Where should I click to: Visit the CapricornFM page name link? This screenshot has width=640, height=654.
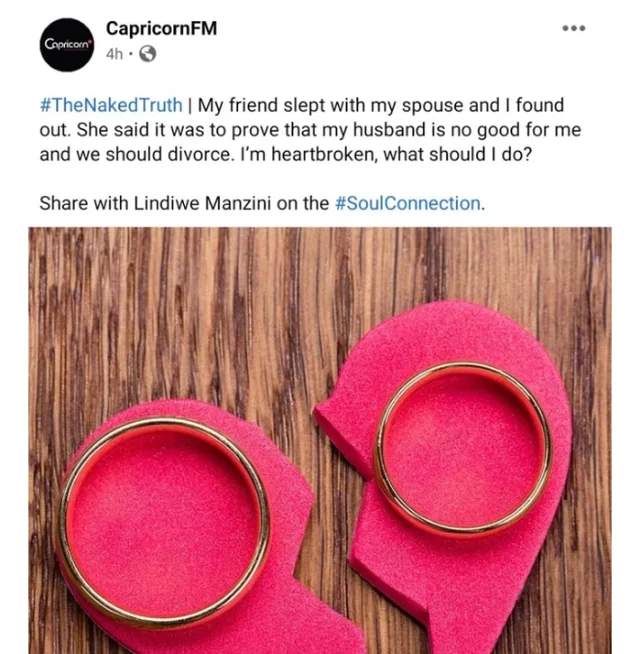point(161,28)
